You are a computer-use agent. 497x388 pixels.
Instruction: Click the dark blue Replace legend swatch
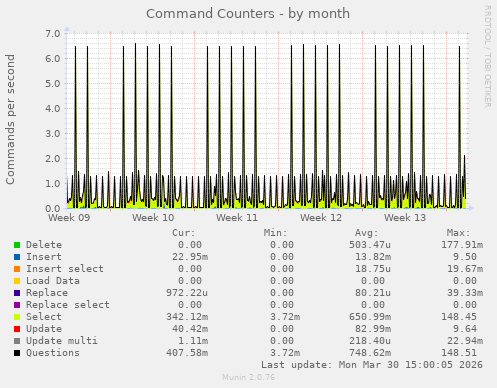coord(17,293)
